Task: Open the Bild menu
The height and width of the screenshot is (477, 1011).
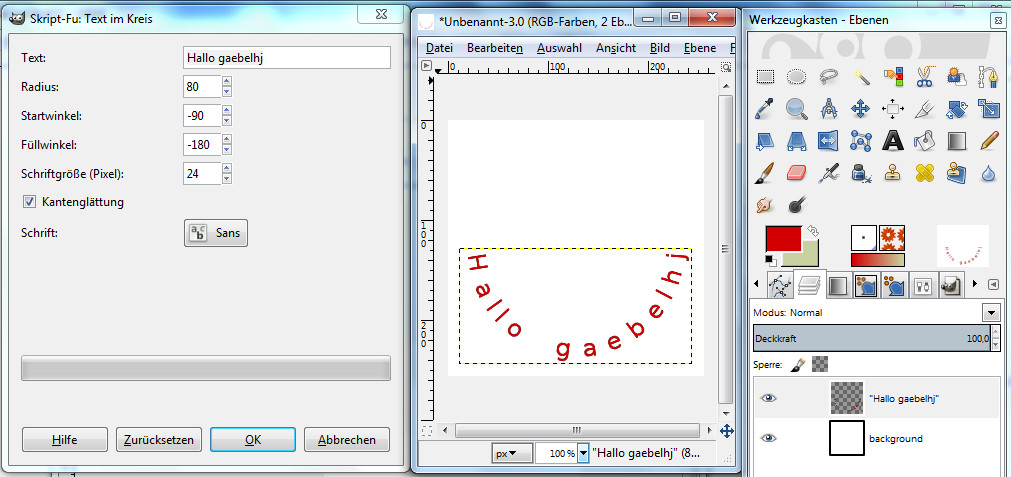Action: (x=660, y=48)
